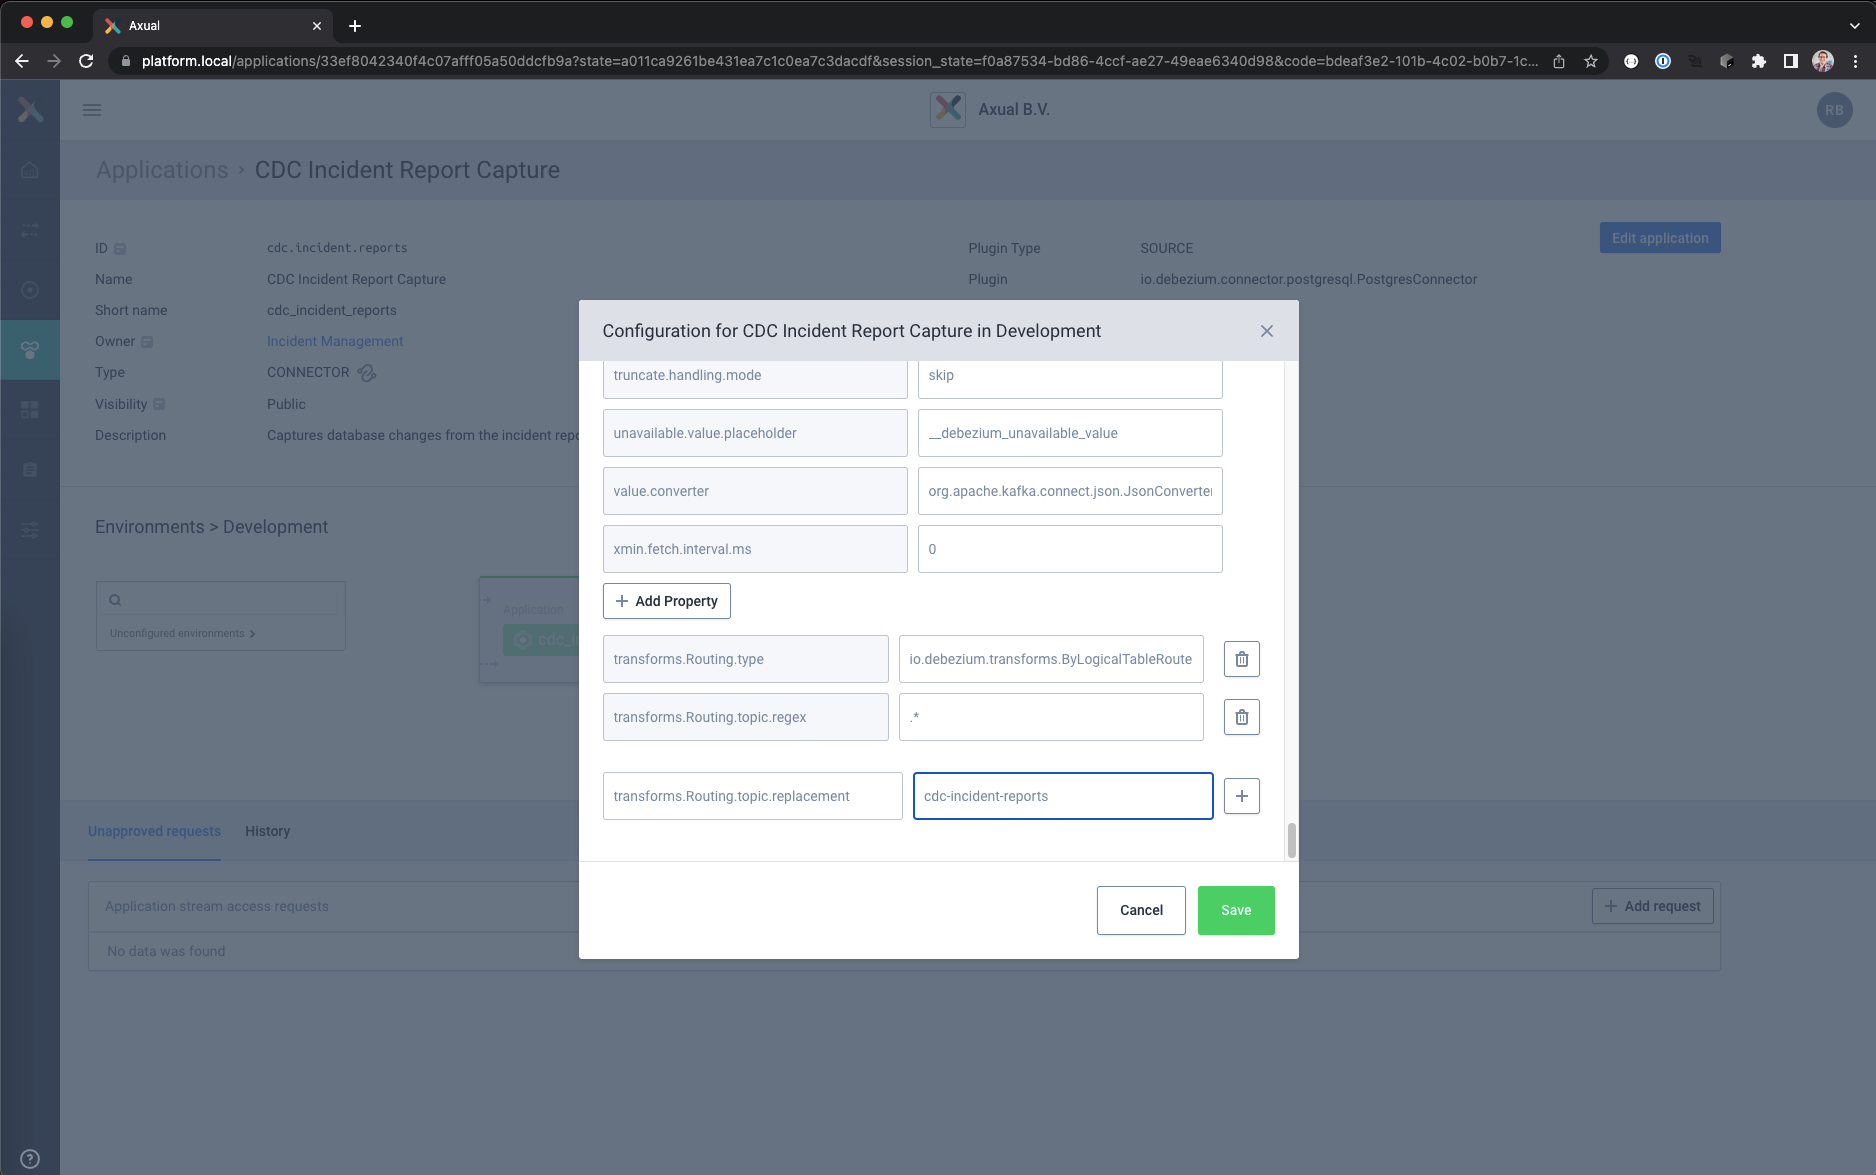Edit the unavailable.value.placeholder value field
The image size is (1876, 1175).
(x=1070, y=433)
